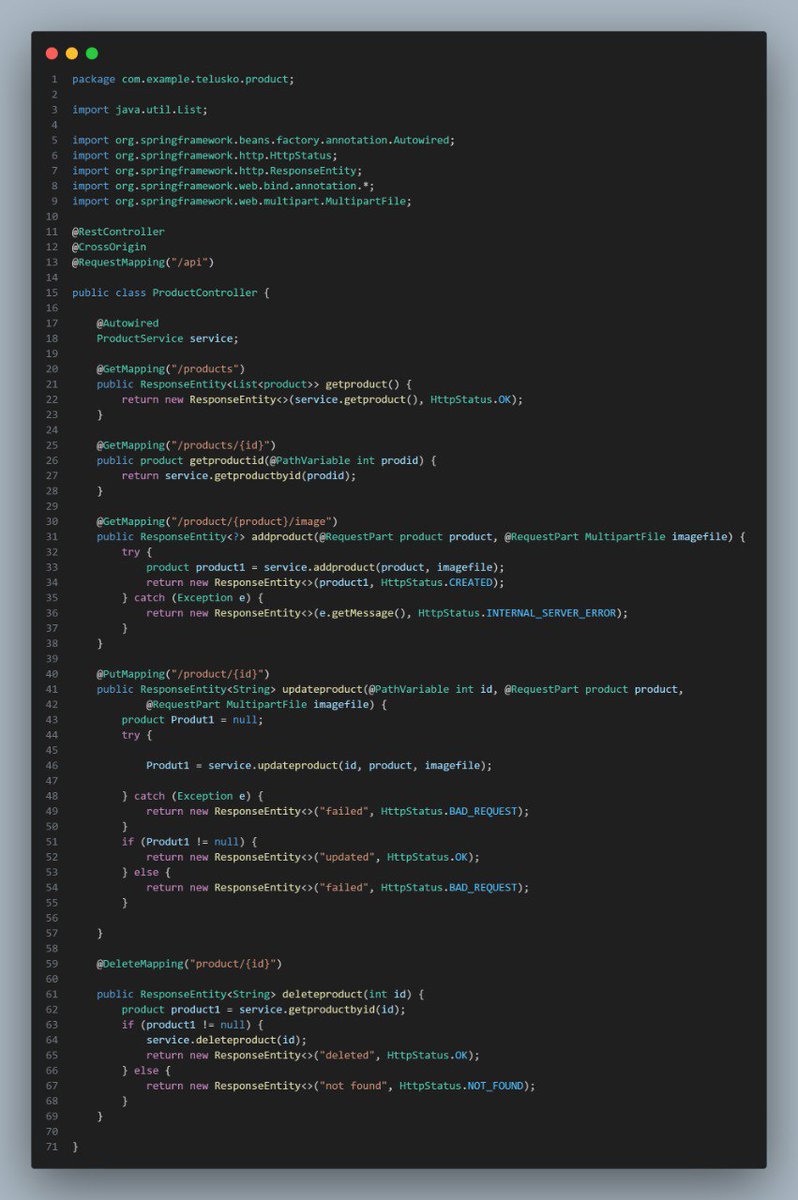798x1200 pixels.
Task: Click the HttpStatus.NOT_FOUND token
Action: [x=461, y=1086]
